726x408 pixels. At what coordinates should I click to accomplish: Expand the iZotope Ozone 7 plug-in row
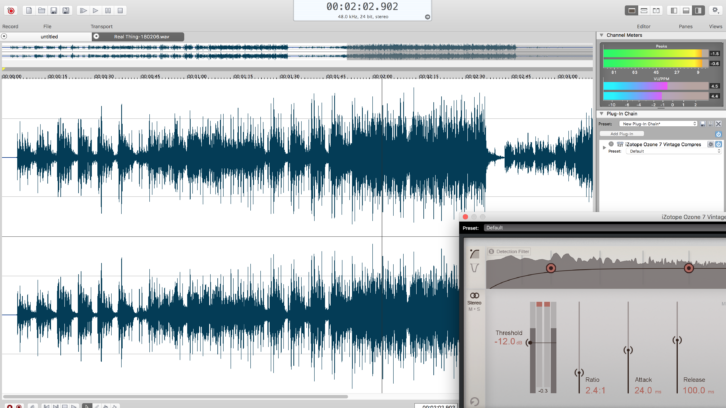(604, 148)
